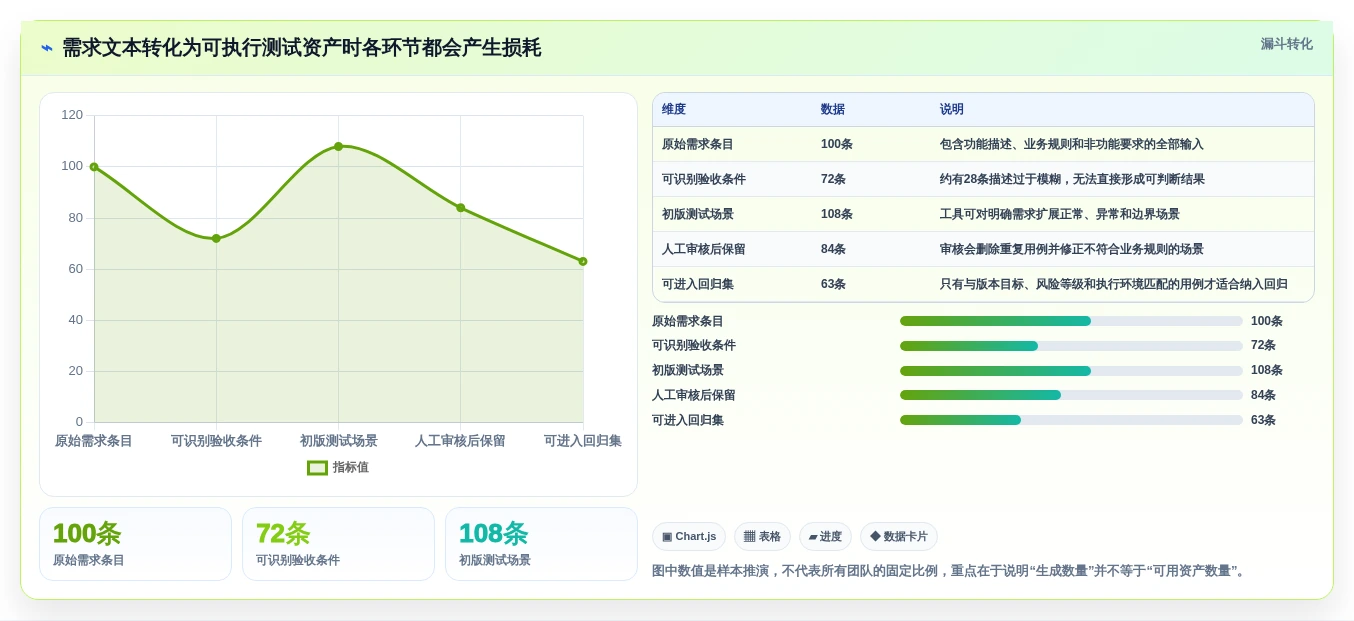Click the chart data point for 人工审核后保留
The image size is (1354, 621).
pos(461,208)
